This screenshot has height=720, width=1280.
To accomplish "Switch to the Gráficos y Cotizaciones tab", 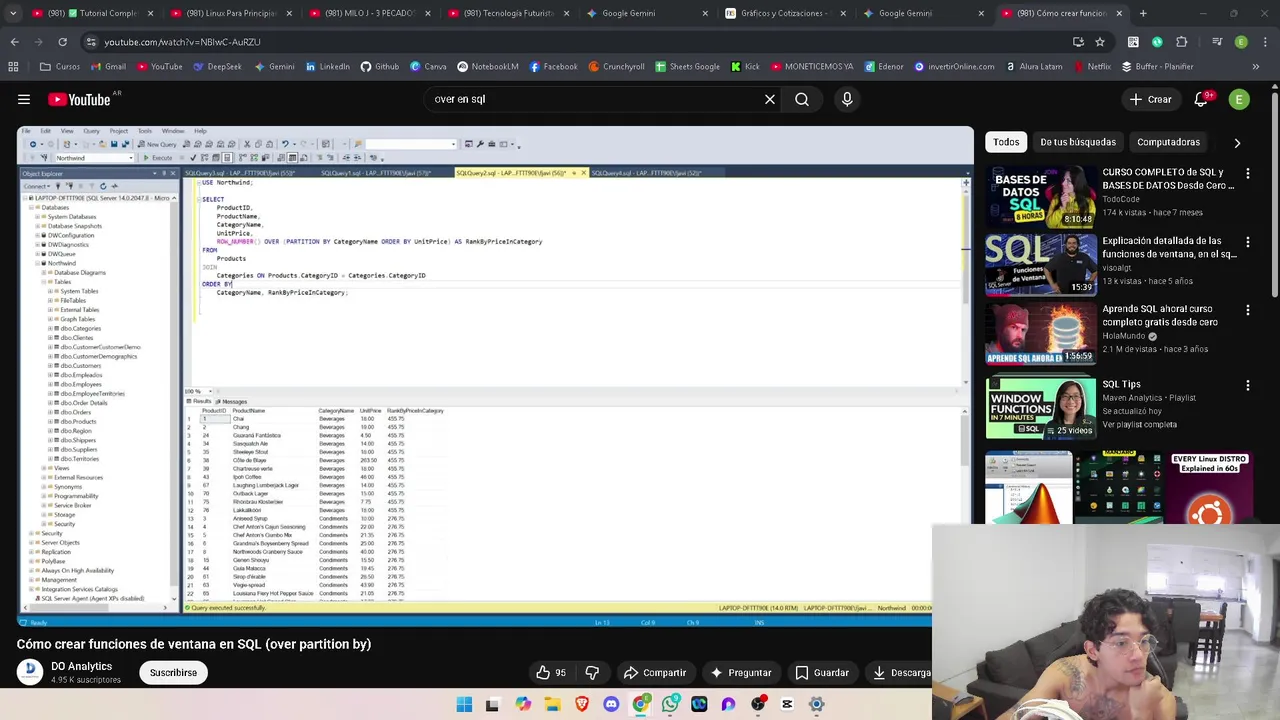I will click(785, 13).
